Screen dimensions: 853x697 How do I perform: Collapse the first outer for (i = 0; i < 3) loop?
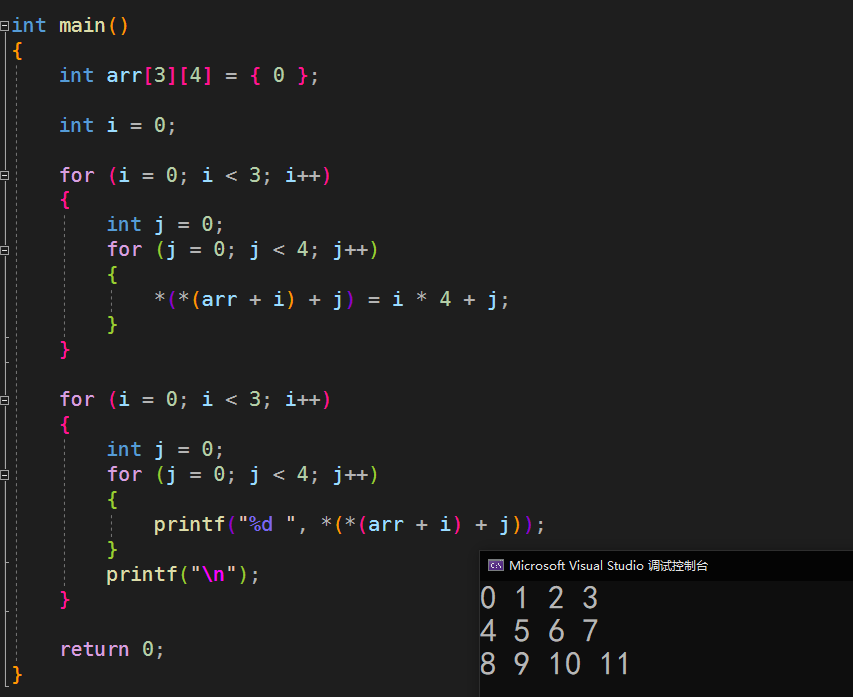click(x=4, y=175)
